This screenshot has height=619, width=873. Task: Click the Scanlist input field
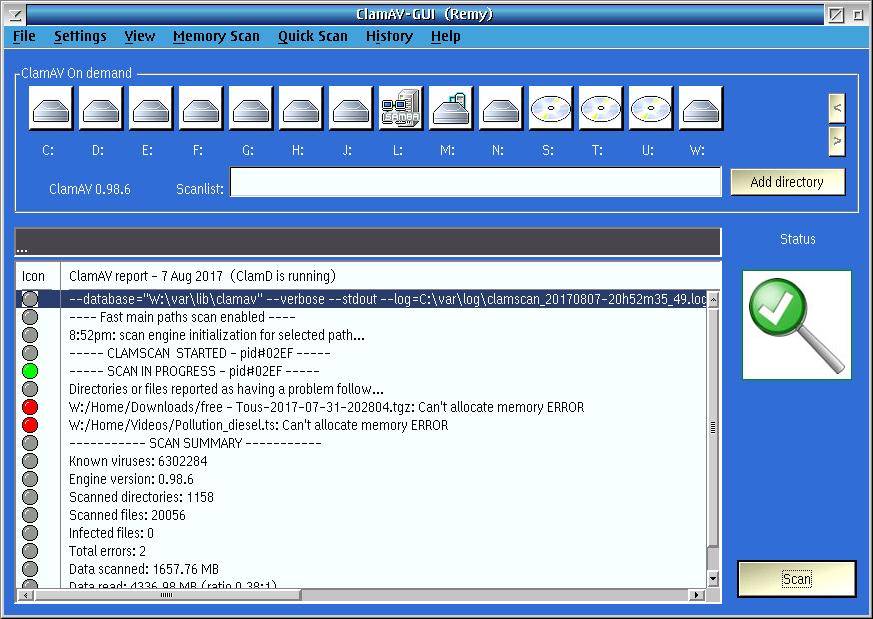tap(475, 182)
